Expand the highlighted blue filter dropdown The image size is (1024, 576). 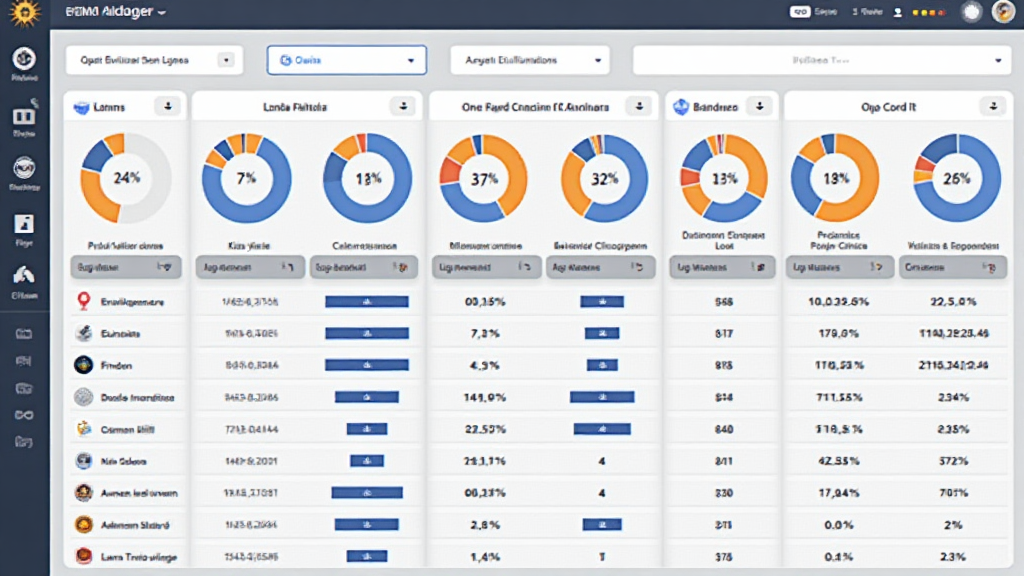(346, 60)
